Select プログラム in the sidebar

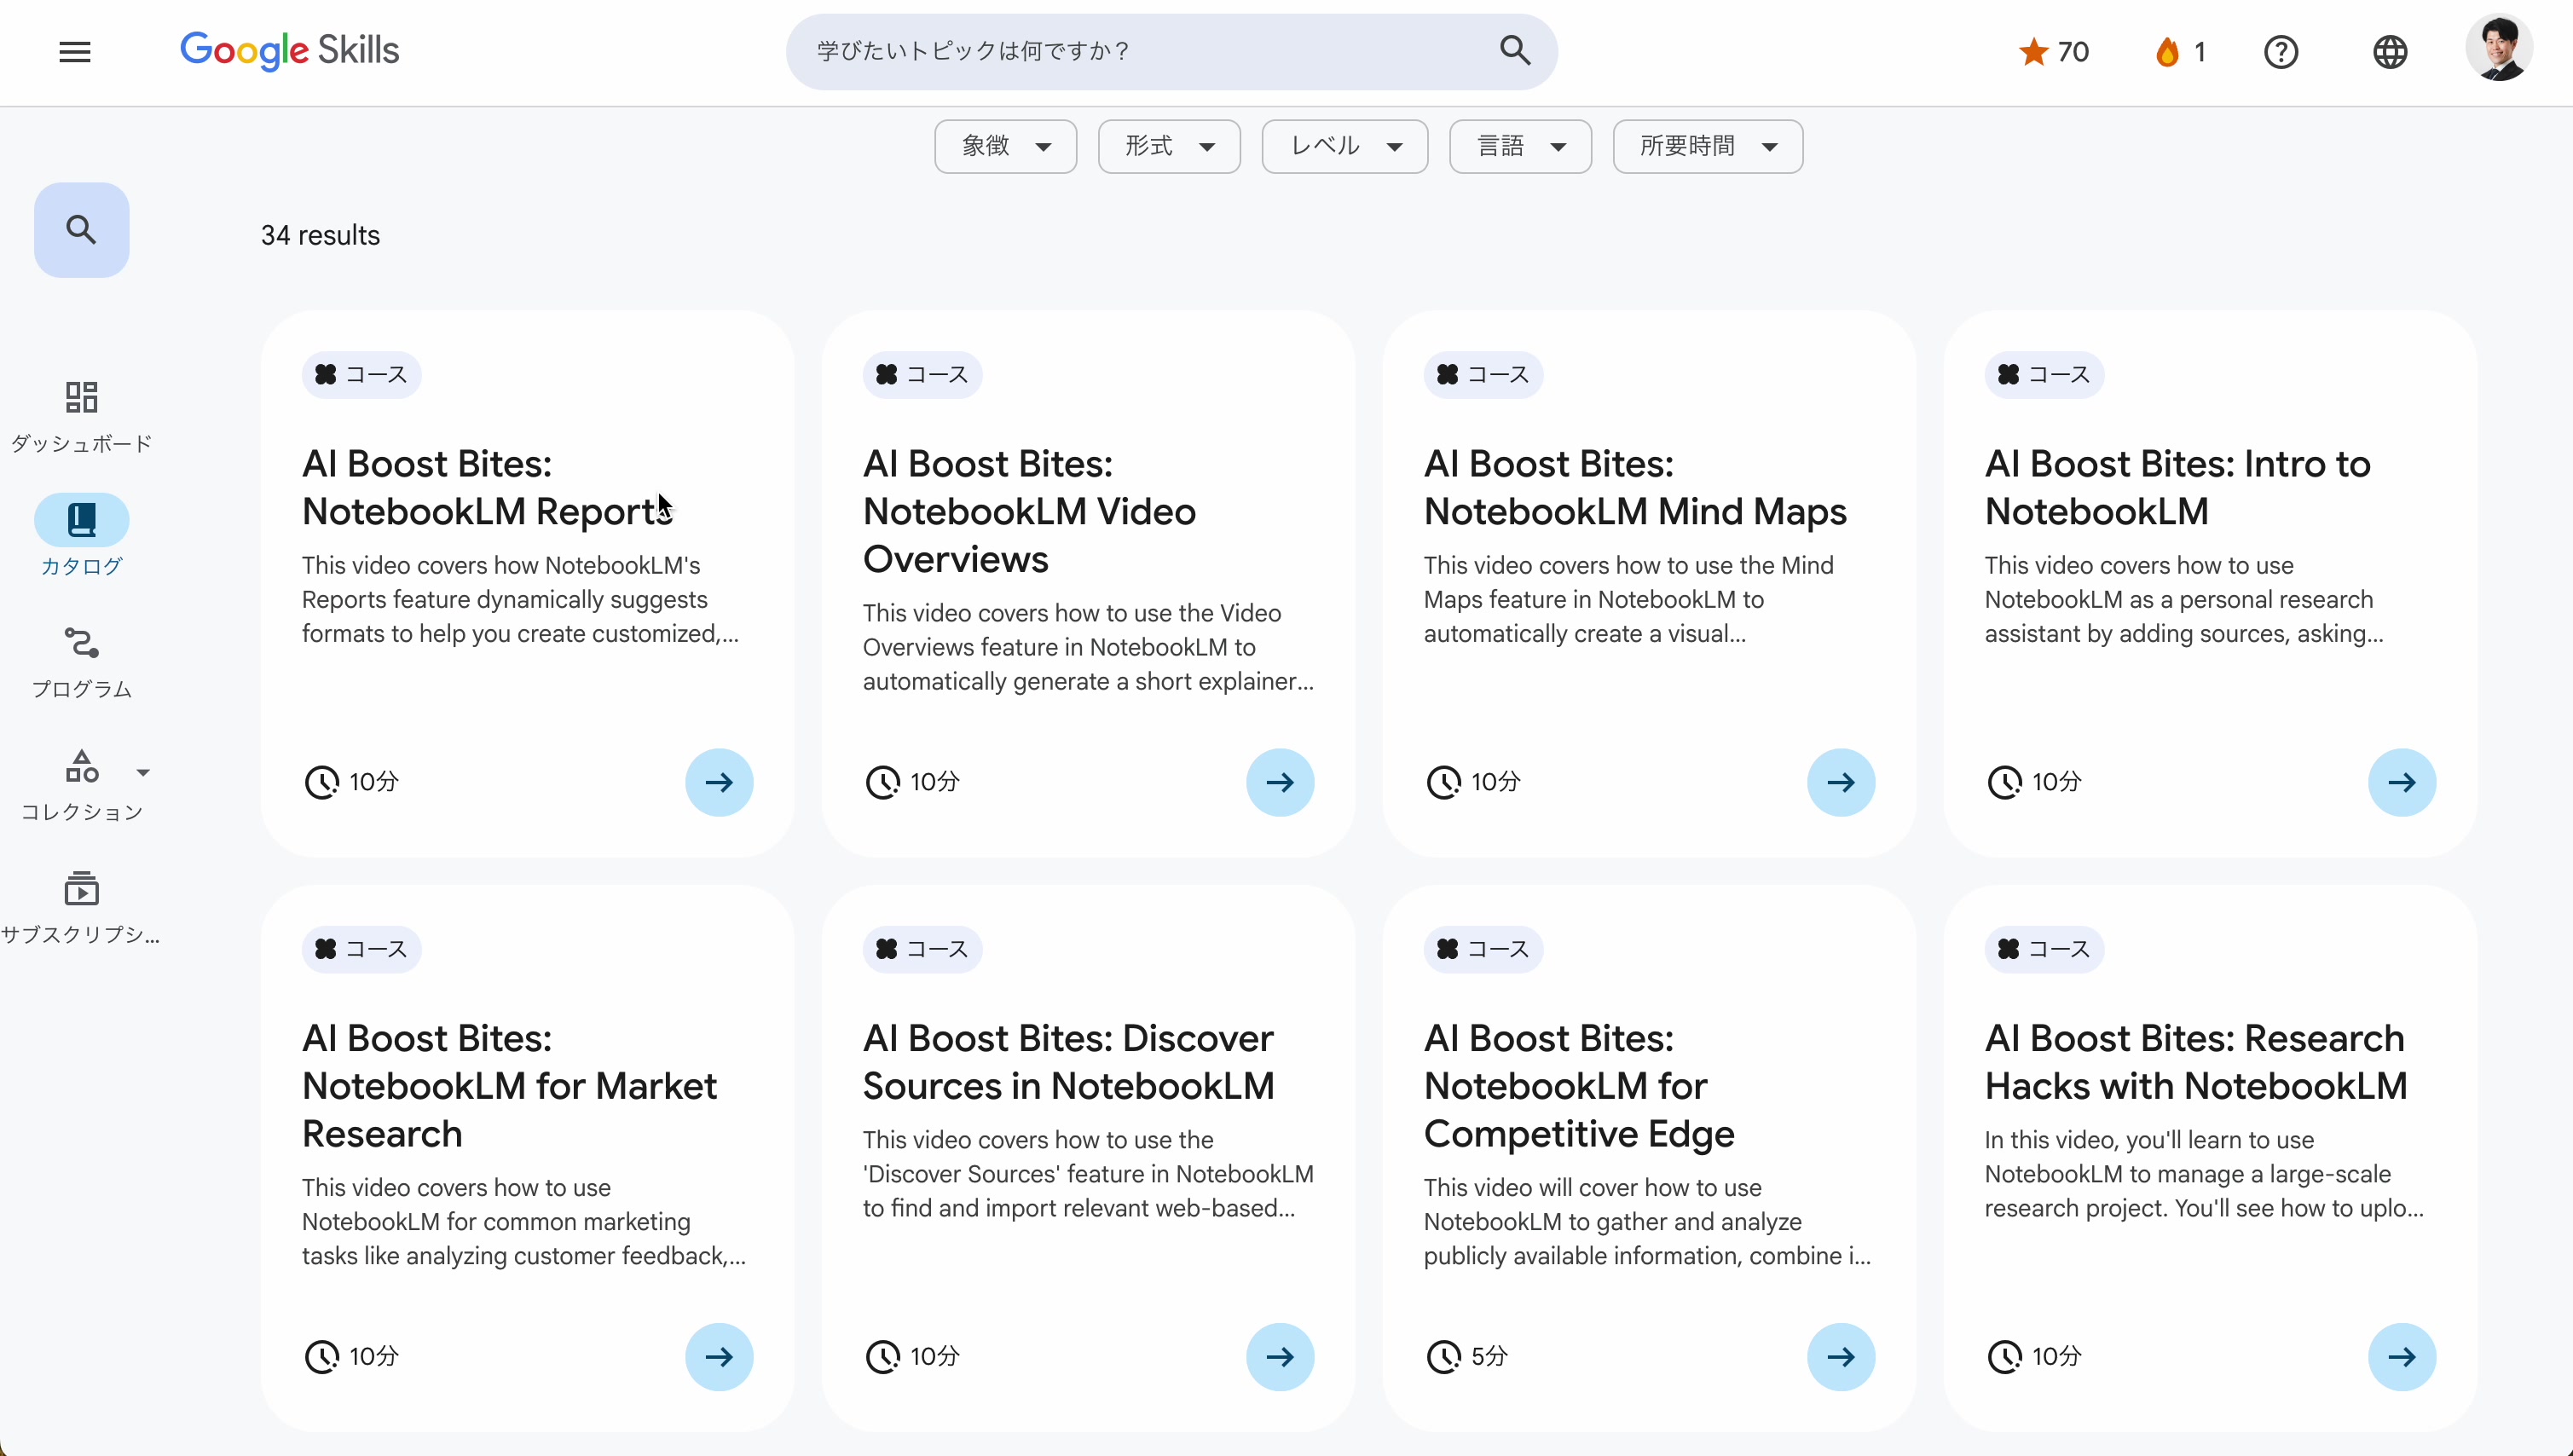82,661
